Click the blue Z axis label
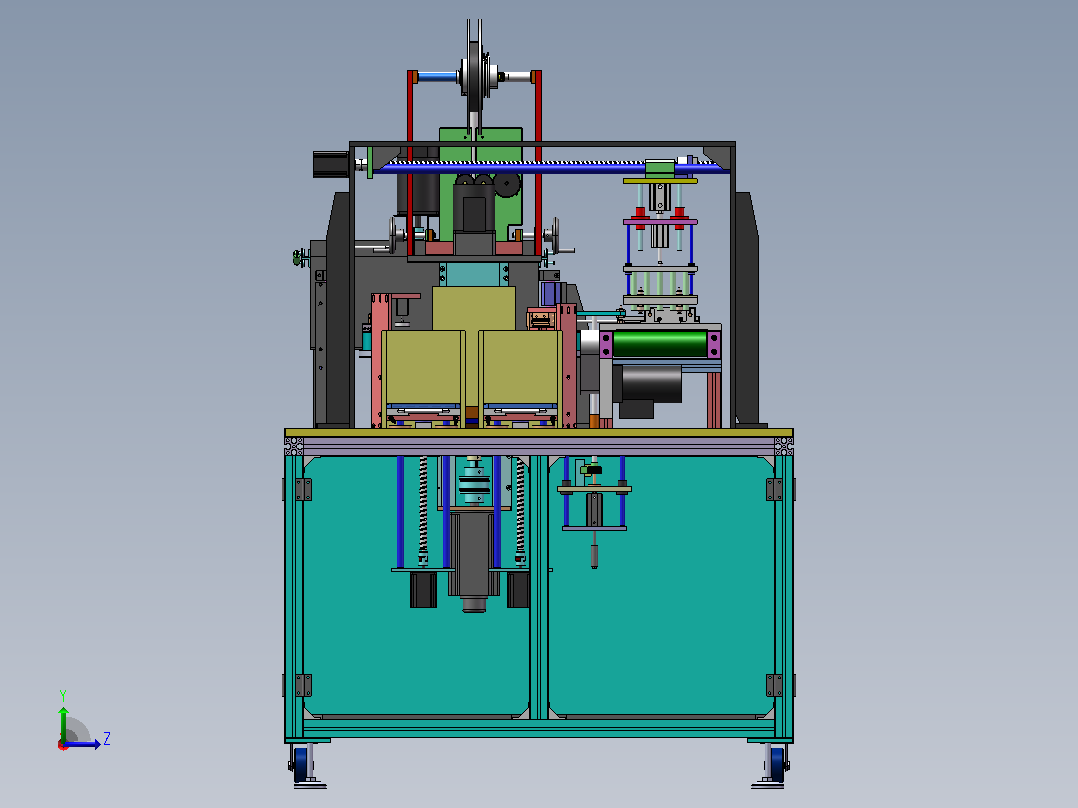 107,739
